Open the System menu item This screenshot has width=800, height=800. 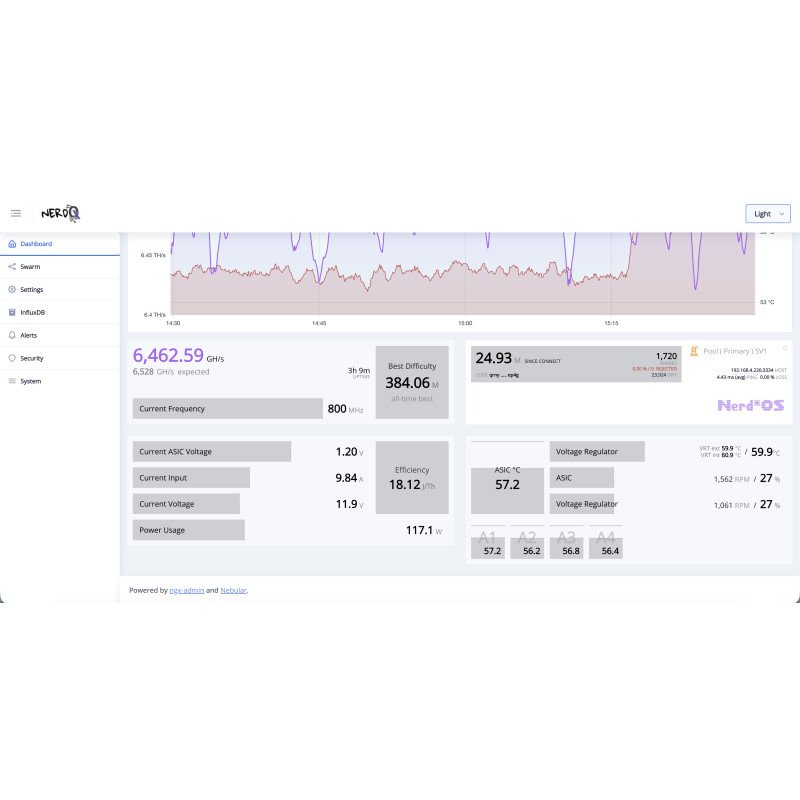point(60,381)
